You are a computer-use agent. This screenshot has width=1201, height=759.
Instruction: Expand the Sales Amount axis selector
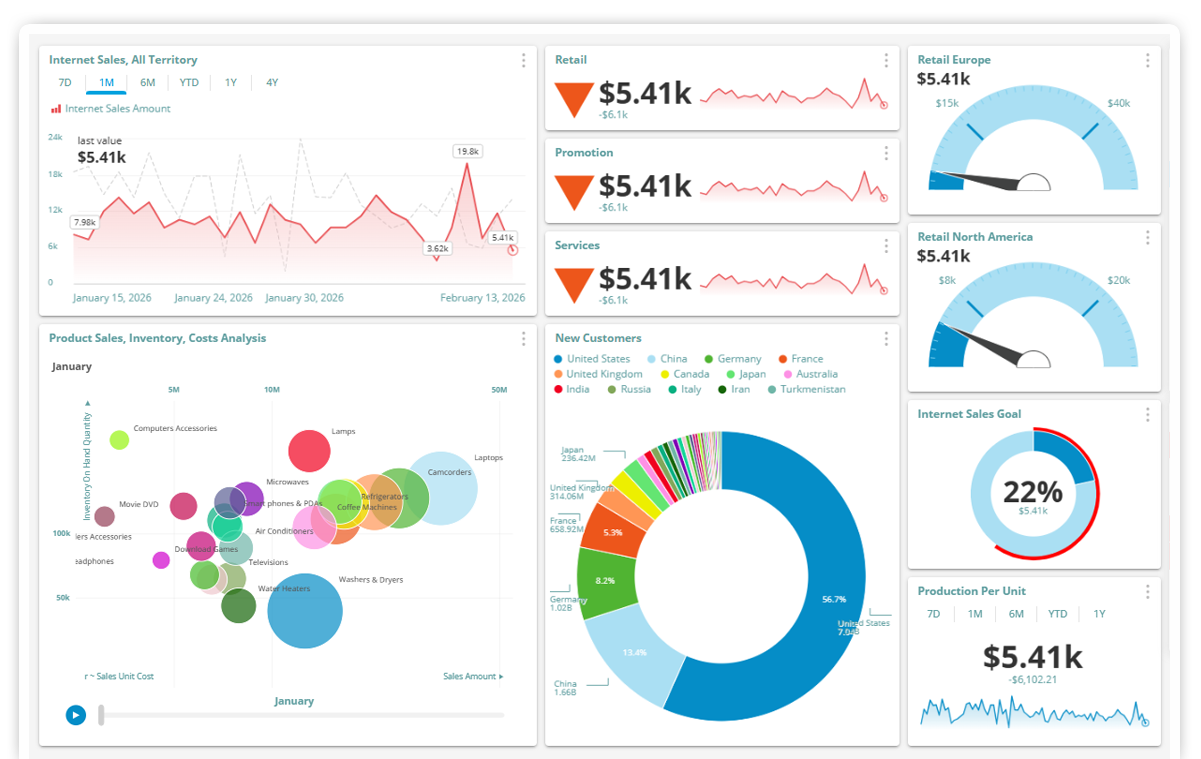click(469, 676)
